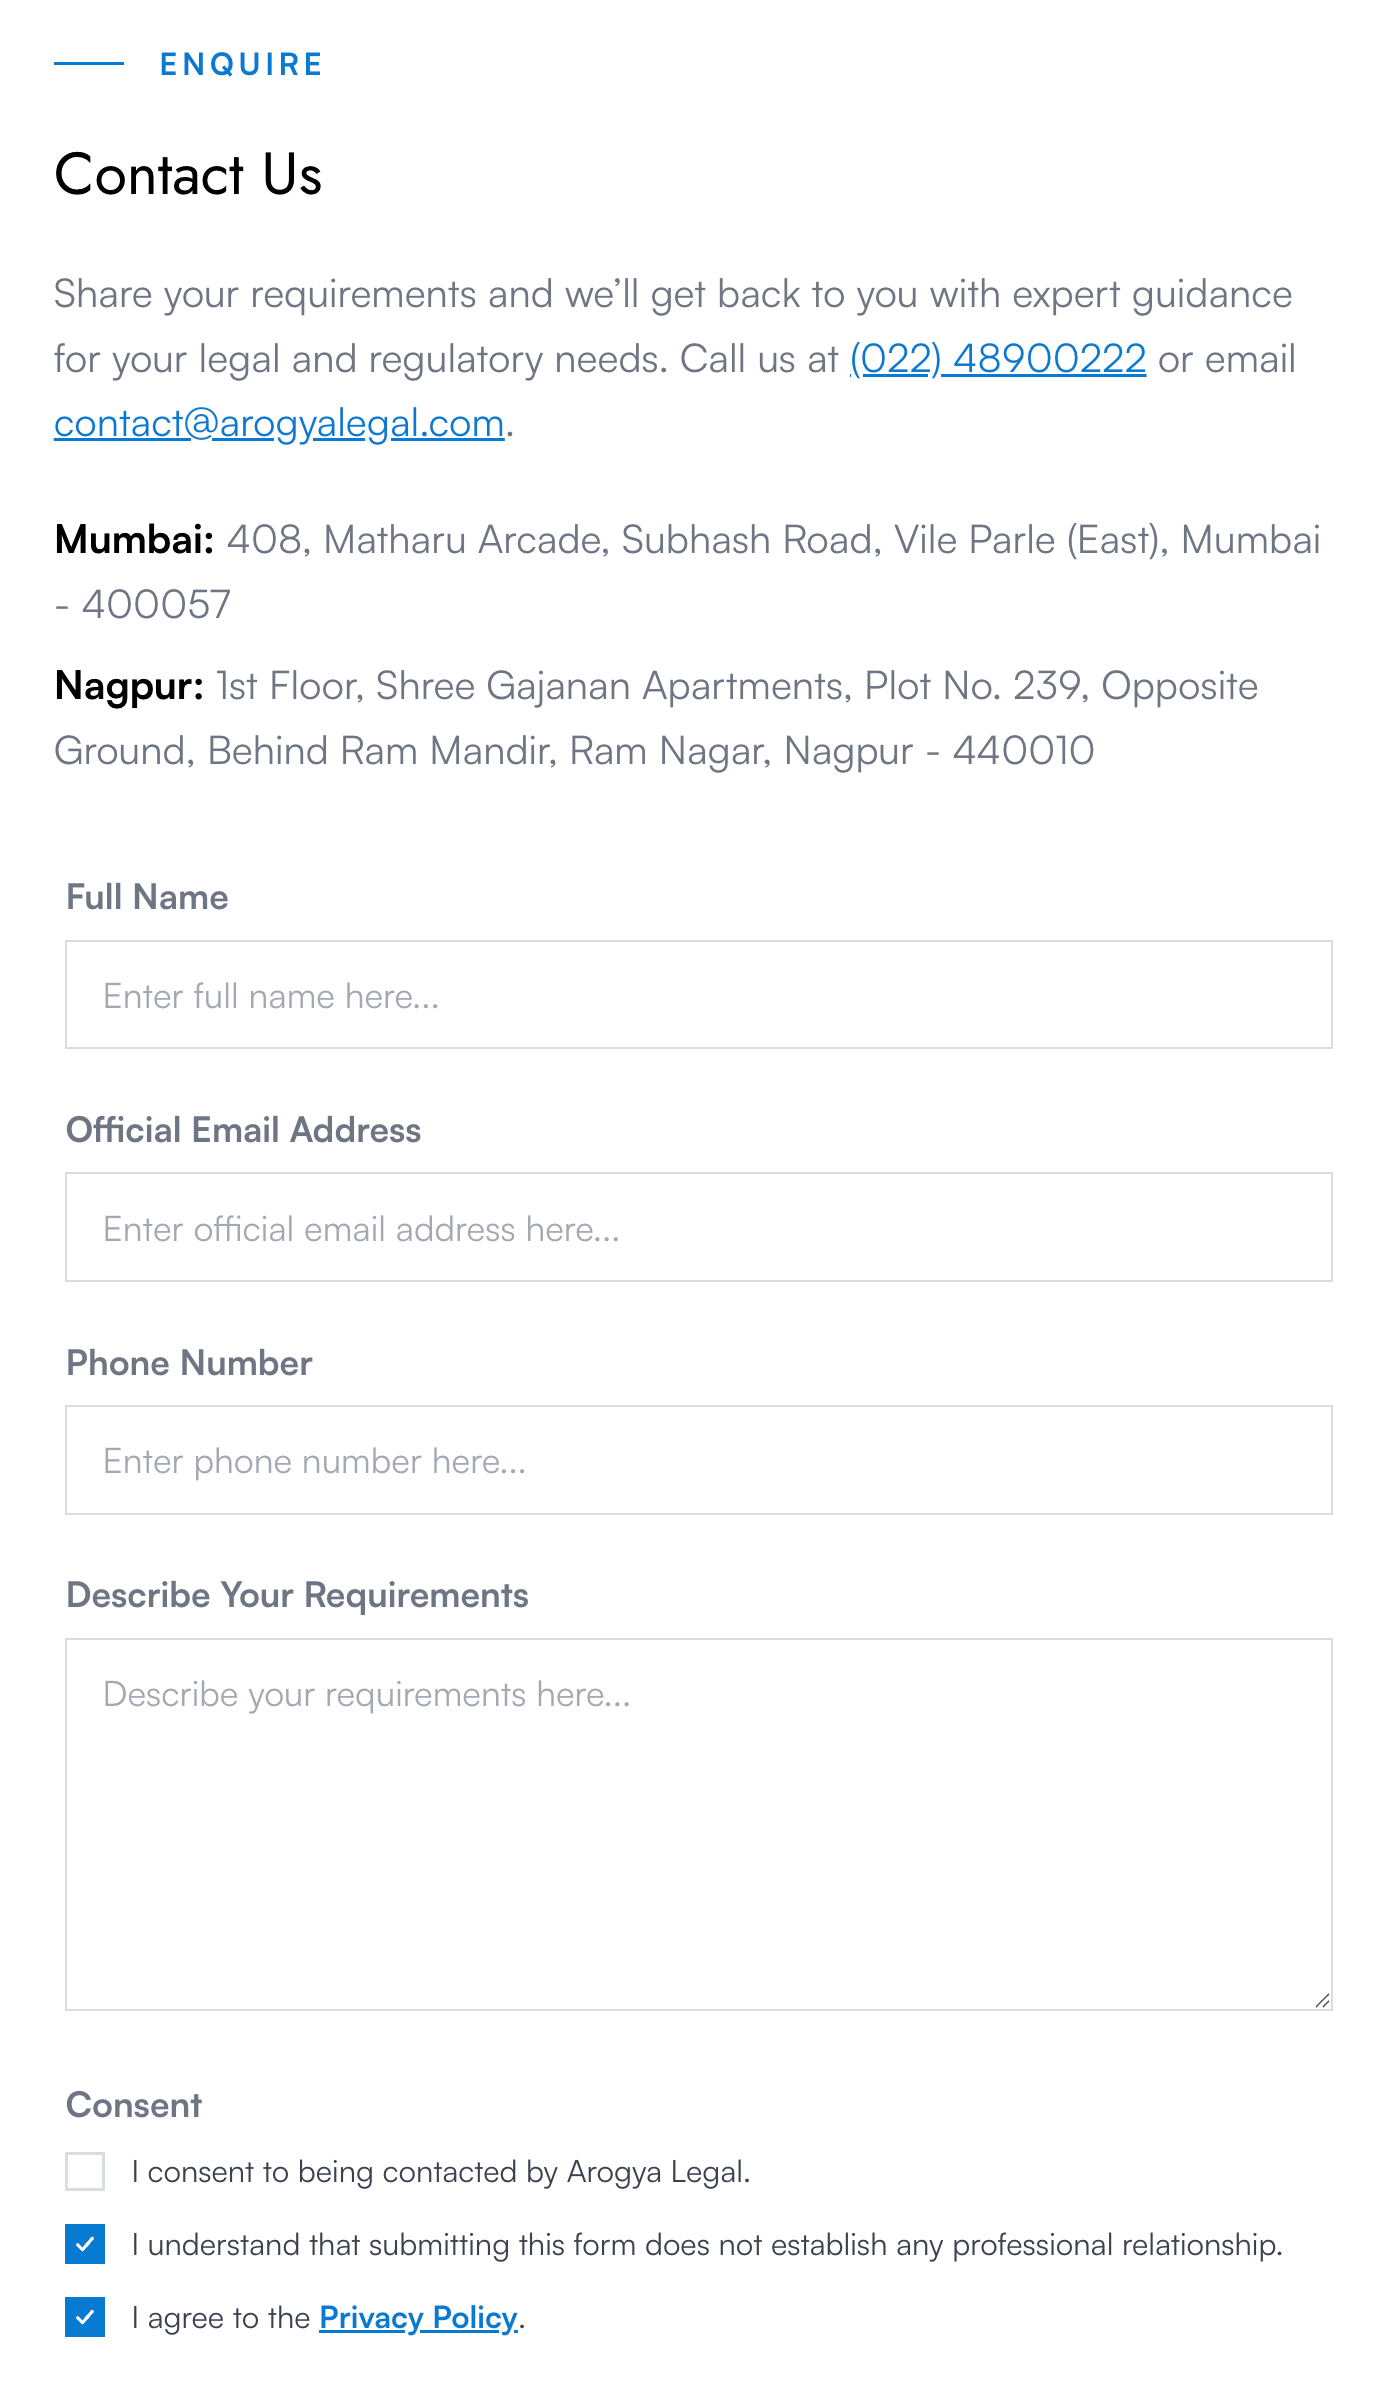Call the (022) 48900222 phone link
Screen dimensions: 1386x2404
pyautogui.click(x=998, y=359)
